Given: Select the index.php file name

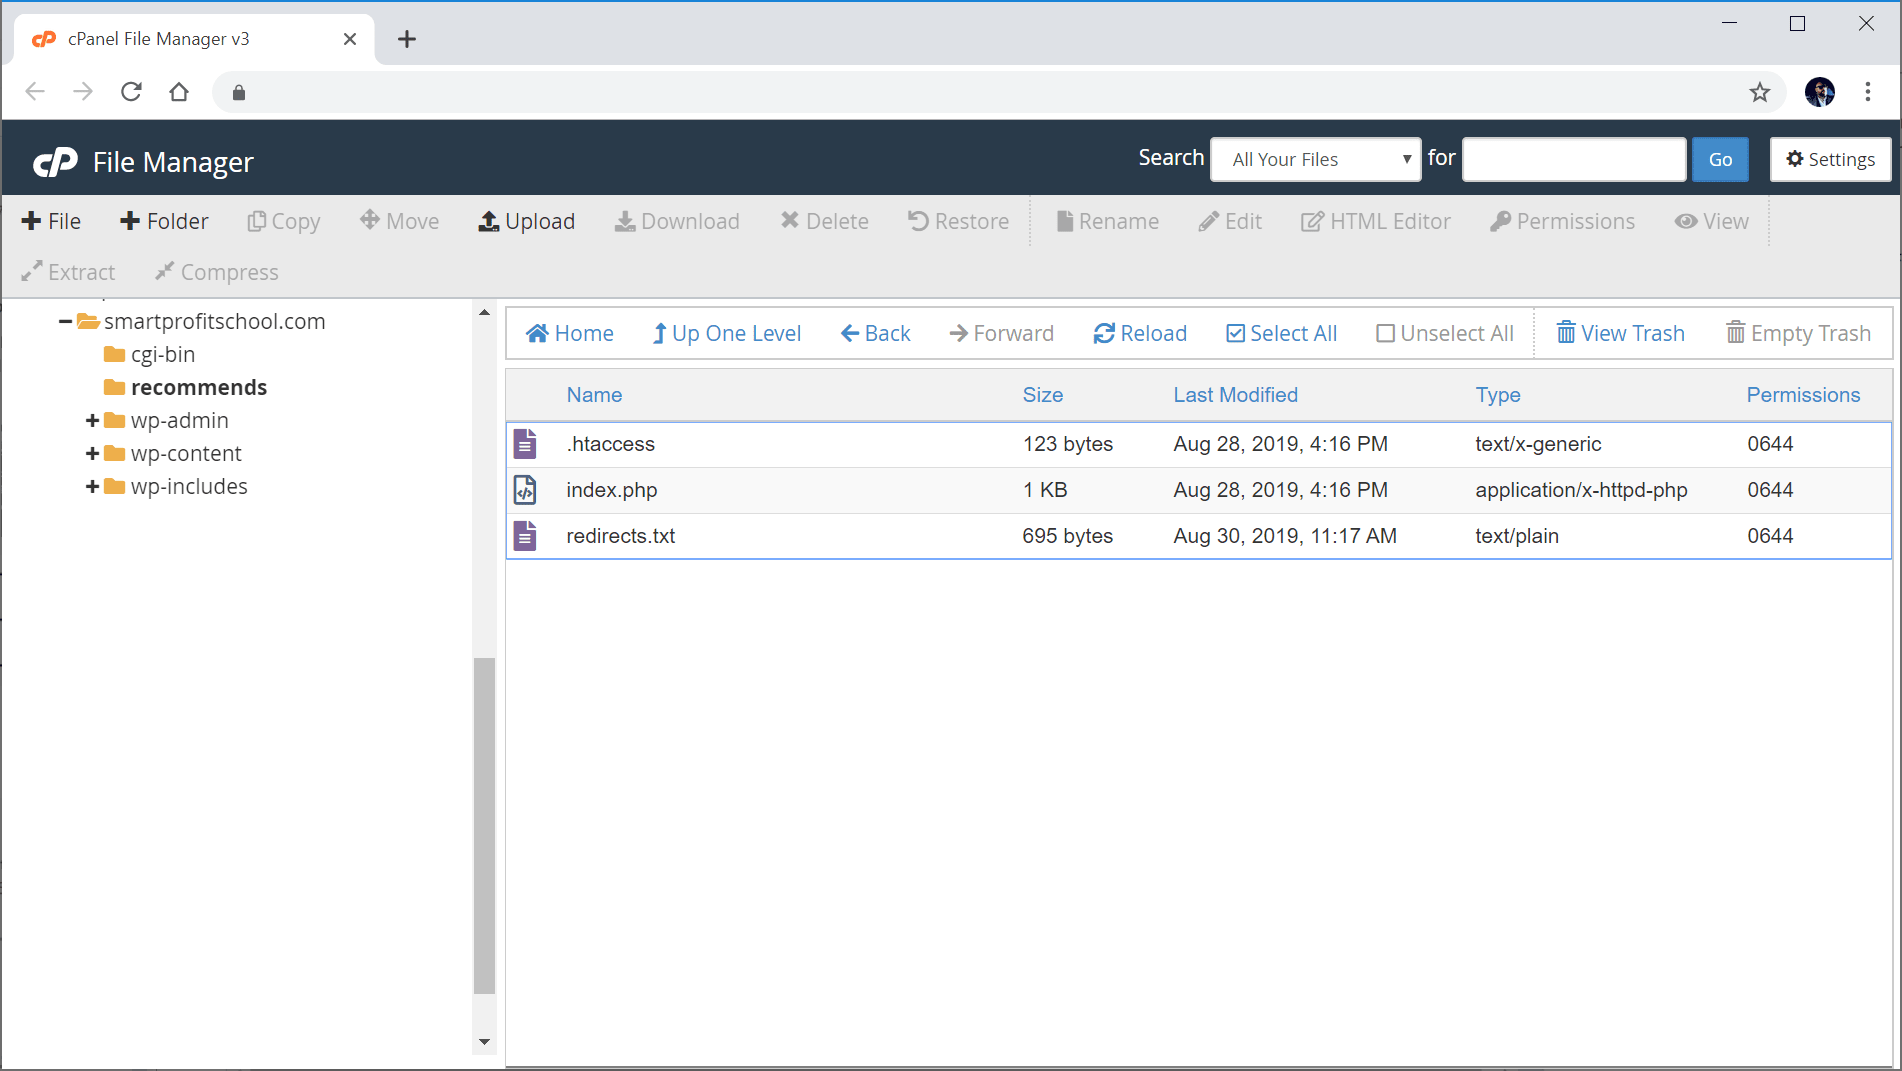Looking at the screenshot, I should pos(612,490).
